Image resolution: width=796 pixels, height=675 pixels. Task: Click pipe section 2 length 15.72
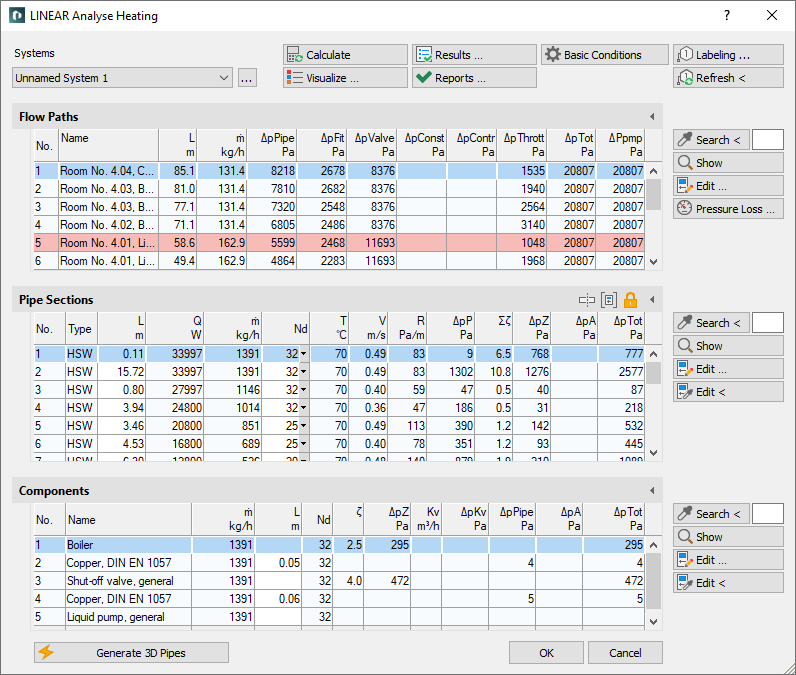point(122,372)
